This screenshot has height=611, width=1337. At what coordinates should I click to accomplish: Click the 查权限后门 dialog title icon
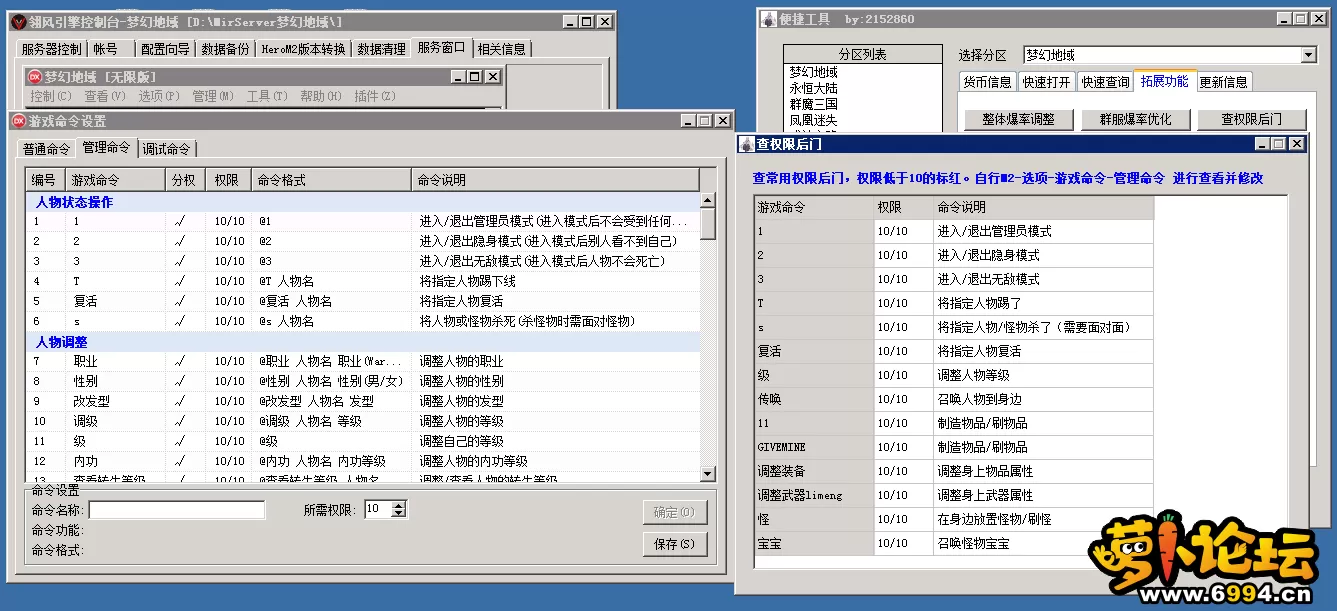pyautogui.click(x=747, y=144)
